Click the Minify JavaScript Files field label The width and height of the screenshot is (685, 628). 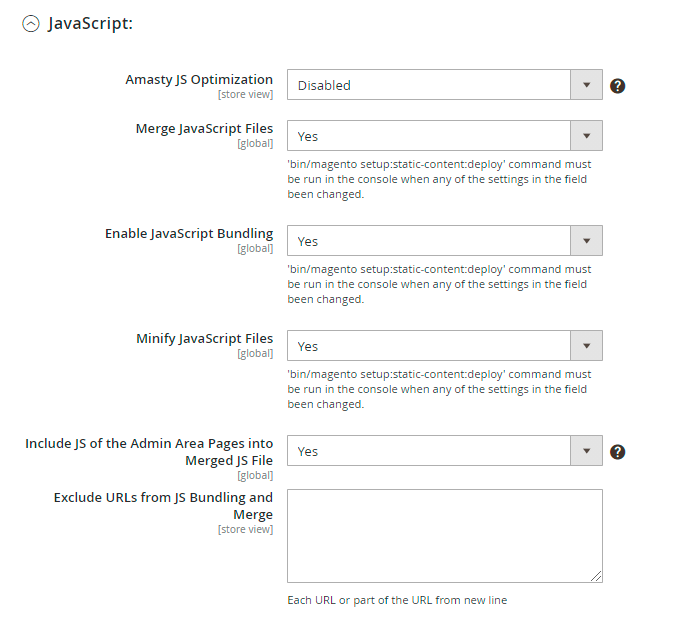tap(204, 339)
